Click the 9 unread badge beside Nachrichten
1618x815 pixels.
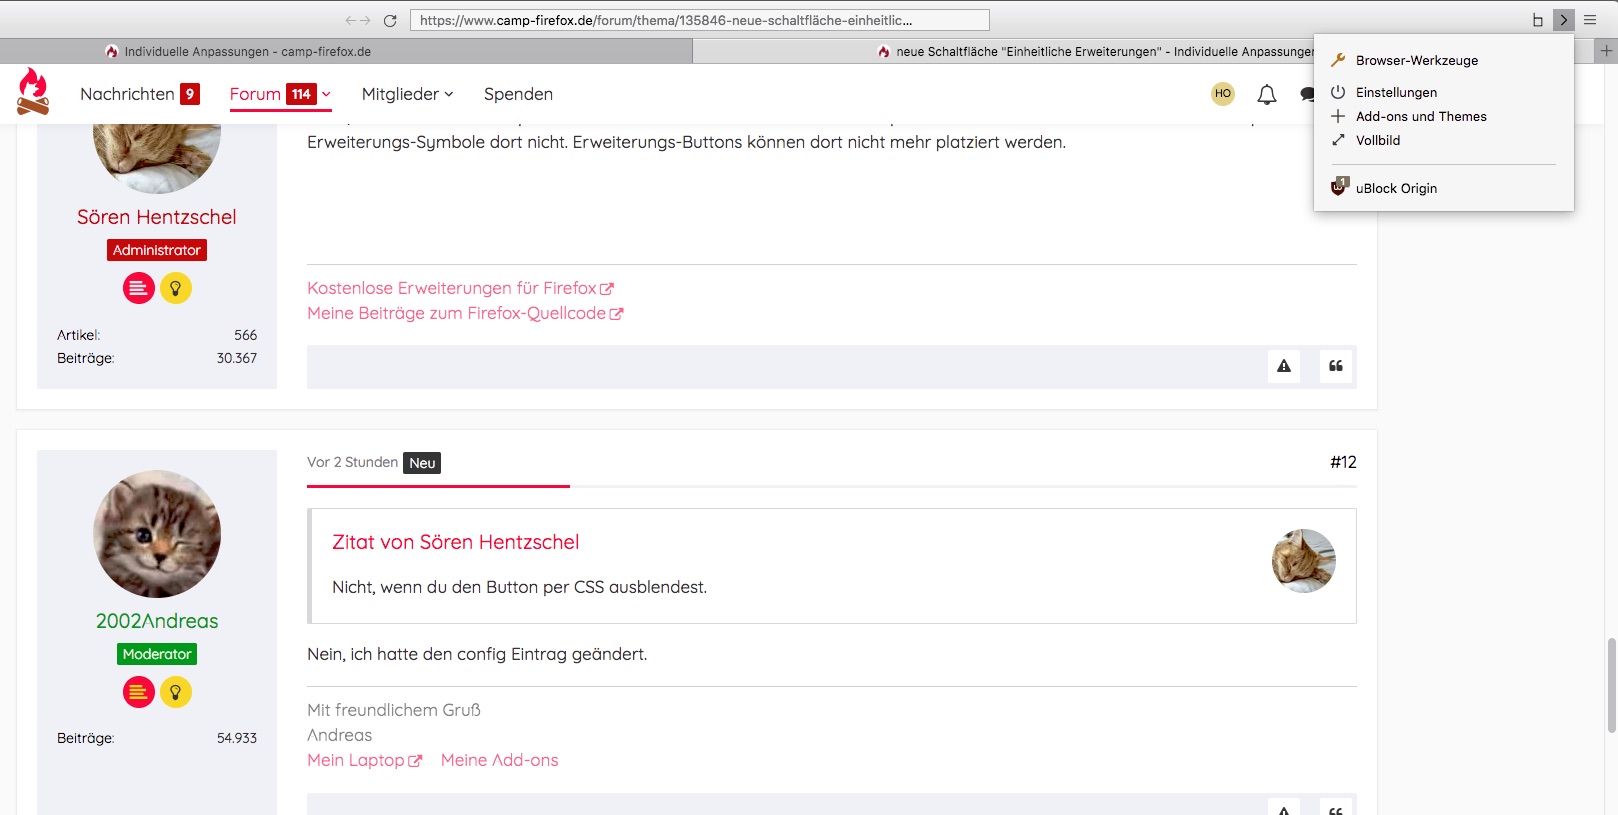190,94
